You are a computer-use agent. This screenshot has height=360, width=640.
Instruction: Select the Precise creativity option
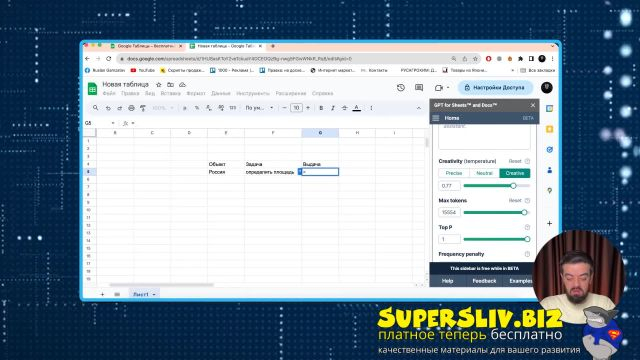pyautogui.click(x=453, y=173)
